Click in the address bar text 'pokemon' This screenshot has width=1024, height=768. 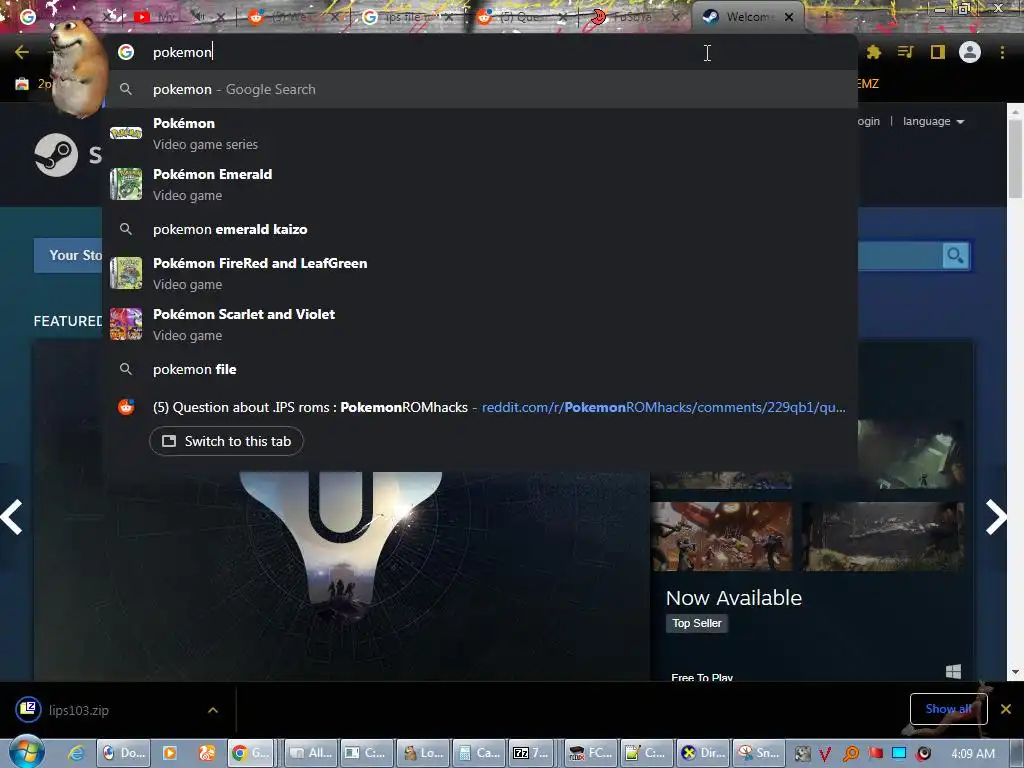tap(182, 52)
